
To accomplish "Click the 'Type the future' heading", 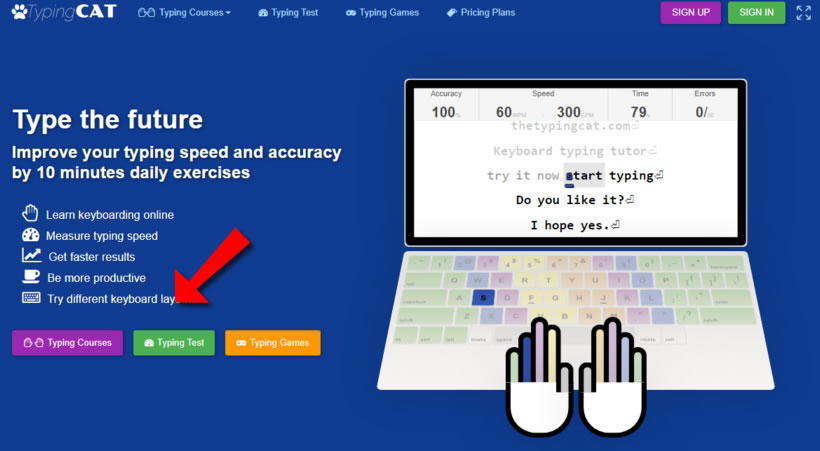I will (x=108, y=119).
